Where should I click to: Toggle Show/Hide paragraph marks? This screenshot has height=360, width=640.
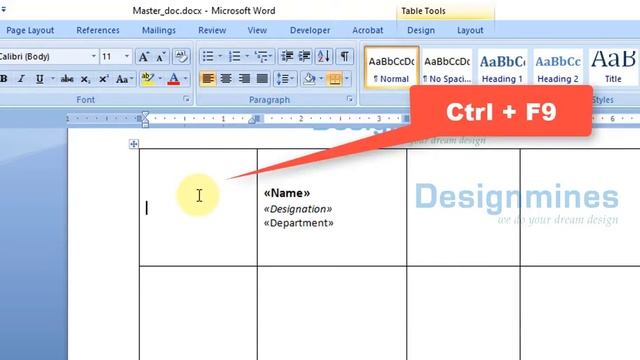point(344,56)
